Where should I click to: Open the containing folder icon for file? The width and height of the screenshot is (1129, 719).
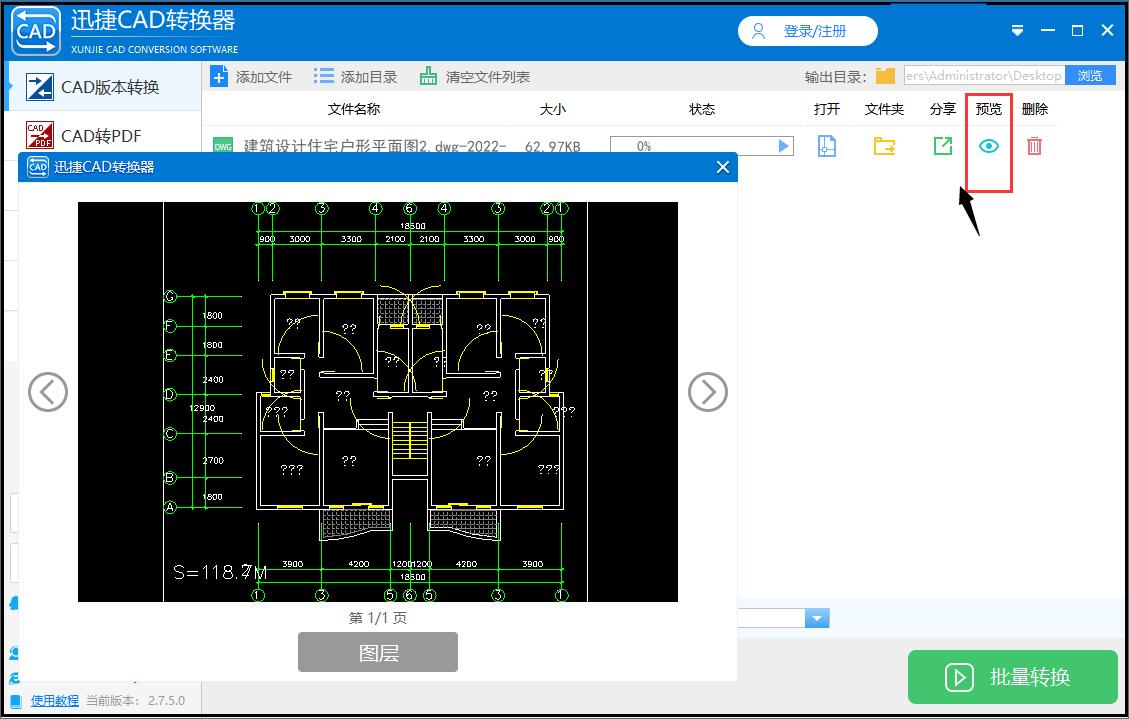pos(884,146)
